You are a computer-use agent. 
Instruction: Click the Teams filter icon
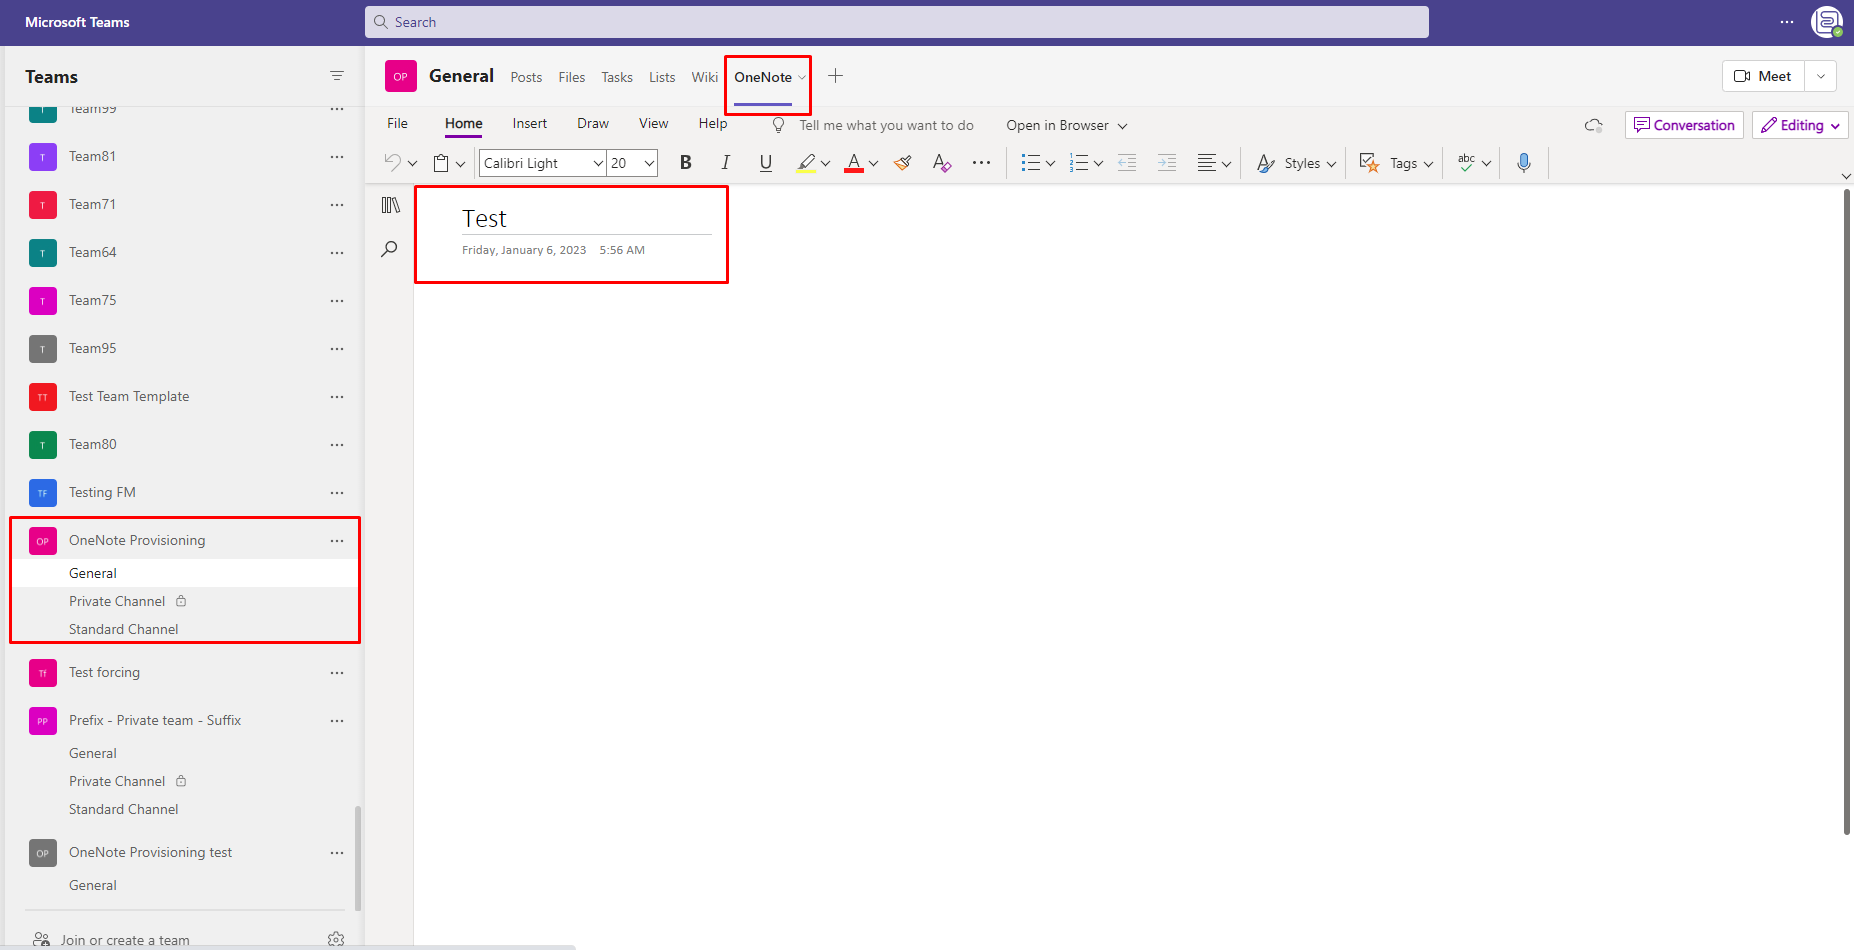pyautogui.click(x=337, y=76)
